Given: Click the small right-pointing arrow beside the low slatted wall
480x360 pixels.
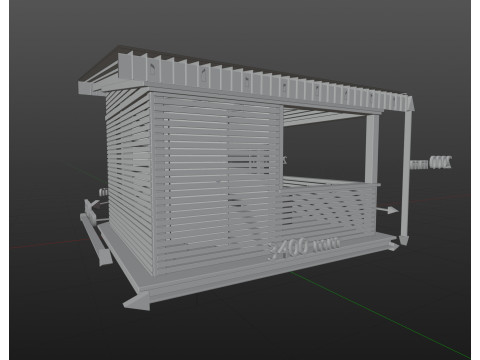Looking at the screenshot, I should [x=387, y=210].
